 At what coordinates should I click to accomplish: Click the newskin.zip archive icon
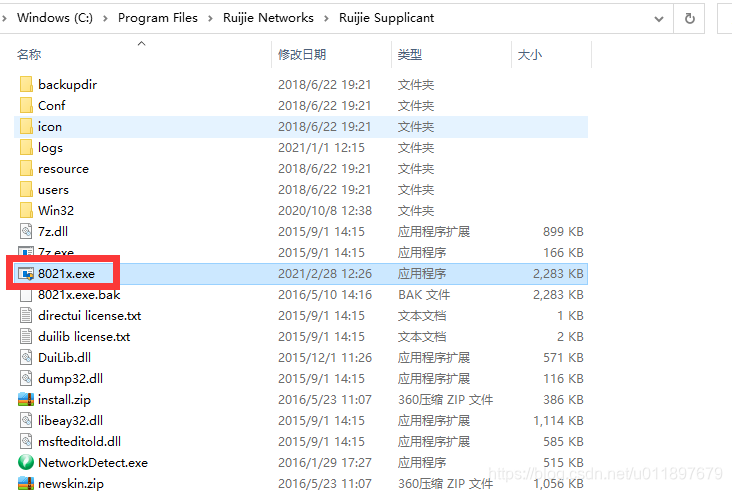(26, 484)
